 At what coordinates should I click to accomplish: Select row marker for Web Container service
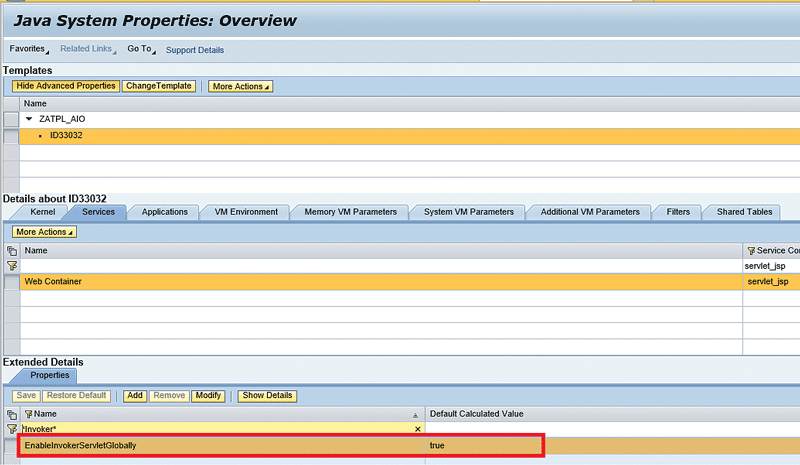point(11,282)
